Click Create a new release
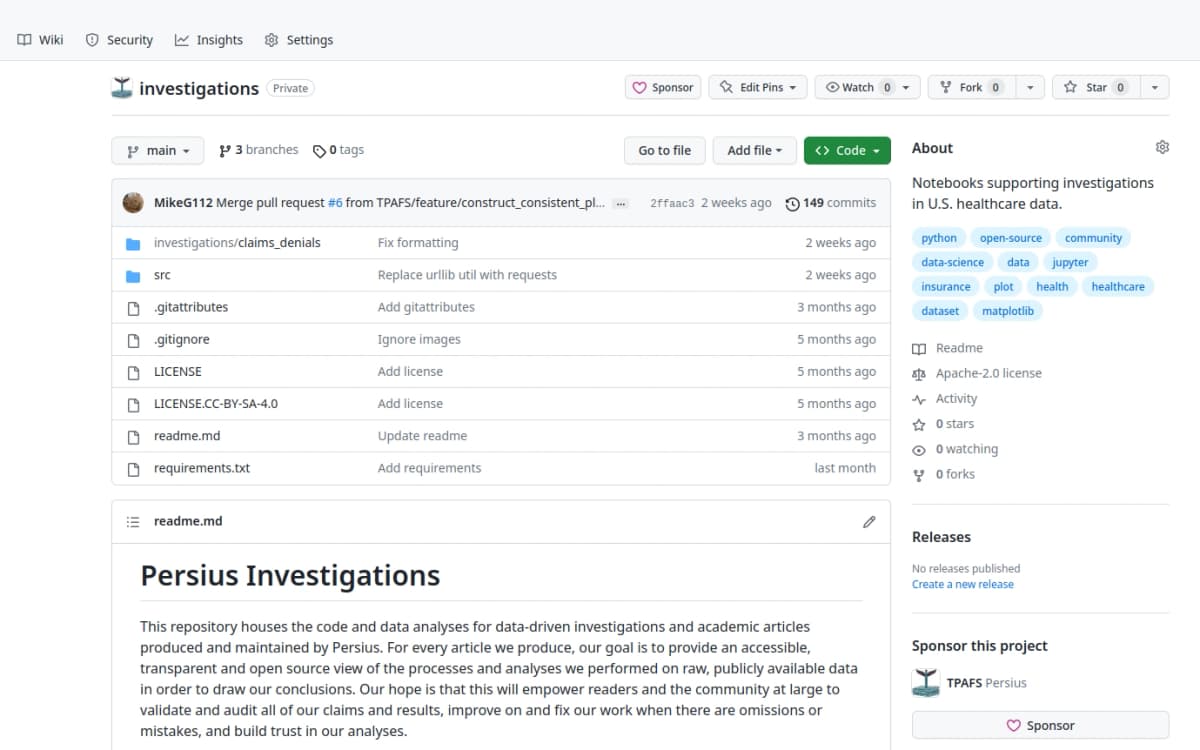Viewport: 1200px width, 750px height. click(x=963, y=584)
